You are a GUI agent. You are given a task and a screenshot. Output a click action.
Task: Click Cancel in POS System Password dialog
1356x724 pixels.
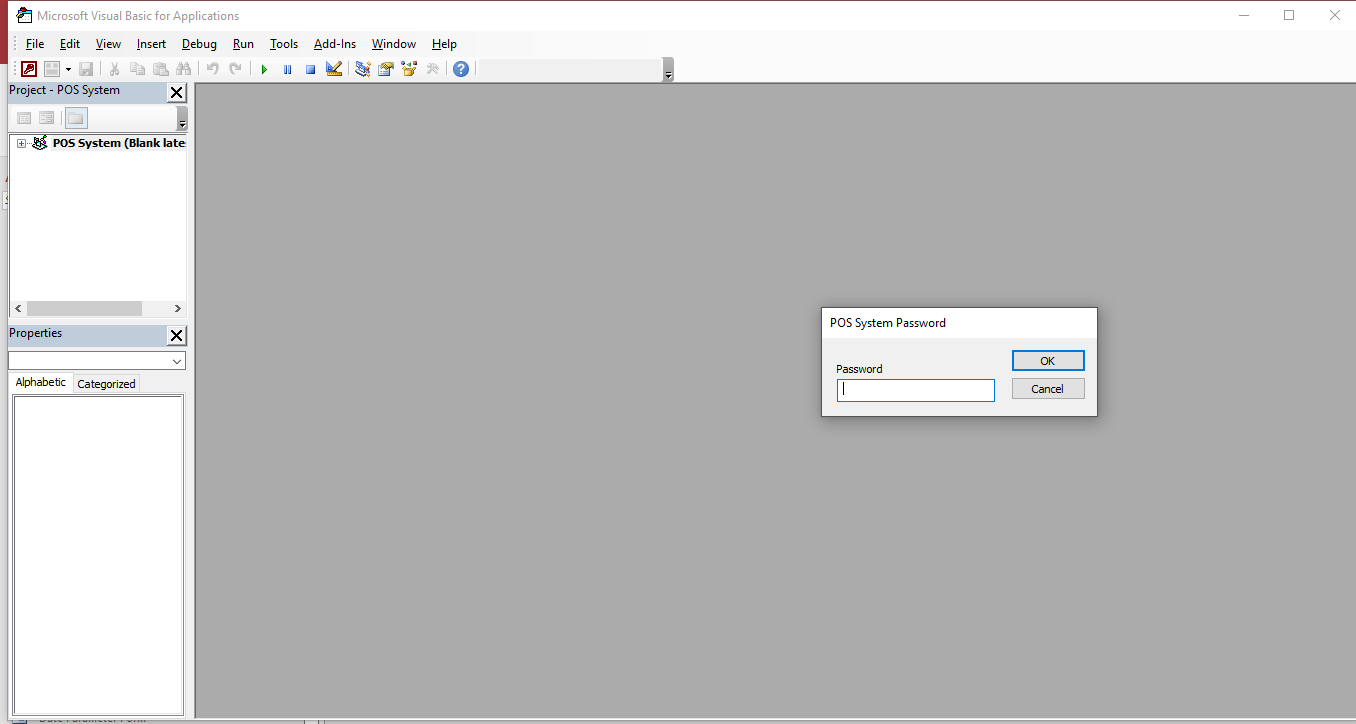pos(1048,389)
